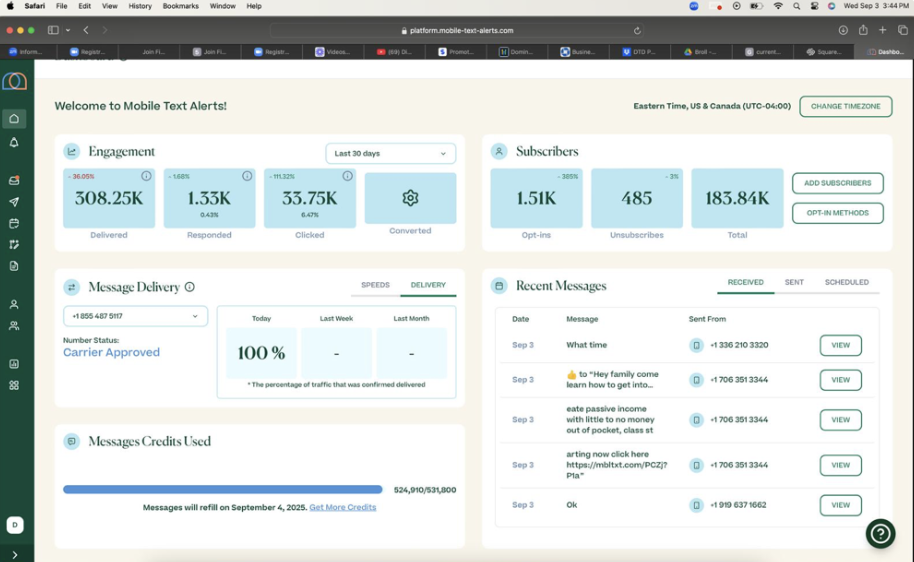Click the Engagement chart icon
Image resolution: width=914 pixels, height=562 pixels.
(x=72, y=152)
